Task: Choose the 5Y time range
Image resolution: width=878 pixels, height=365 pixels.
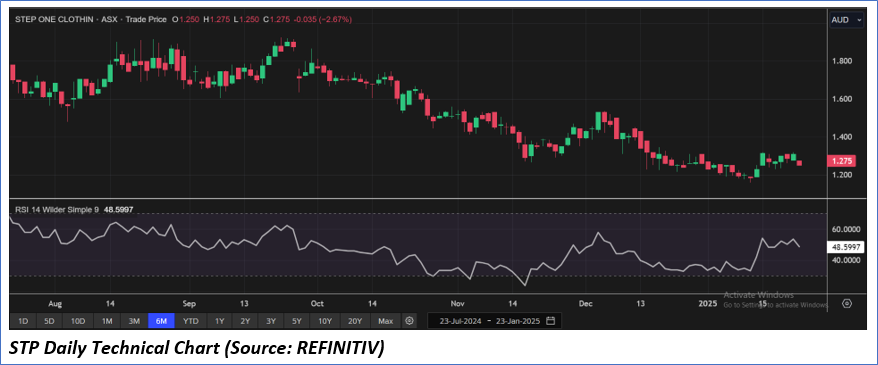Action: (297, 321)
